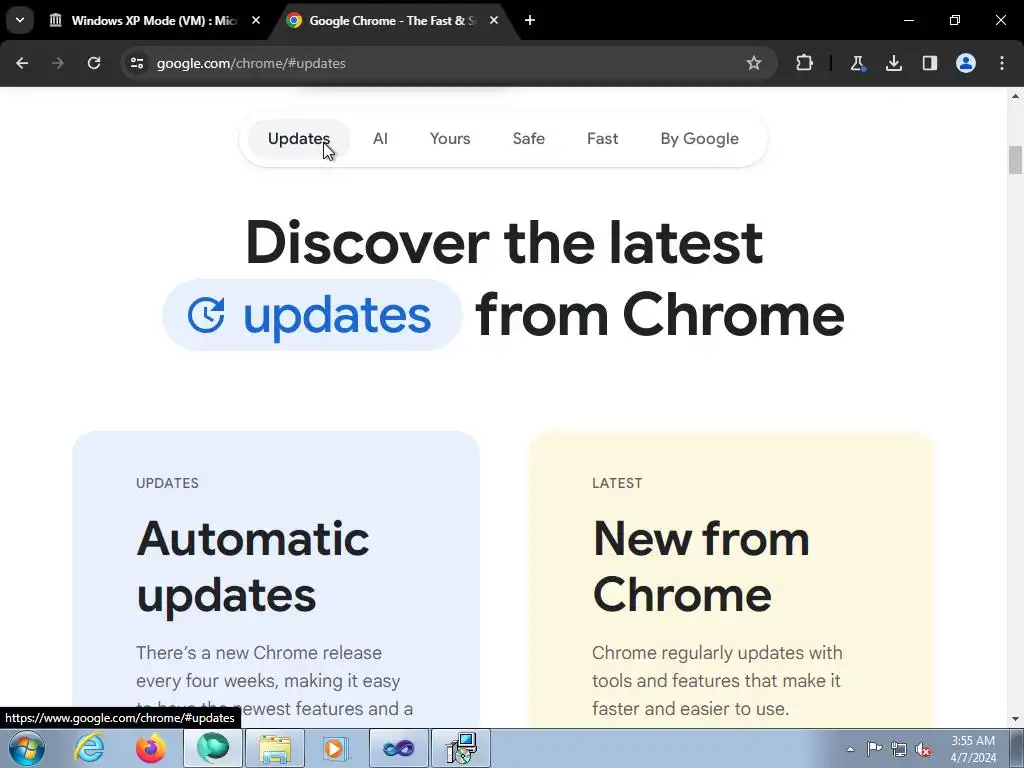Restore down the Chrome window
The image size is (1024, 768).
point(955,20)
